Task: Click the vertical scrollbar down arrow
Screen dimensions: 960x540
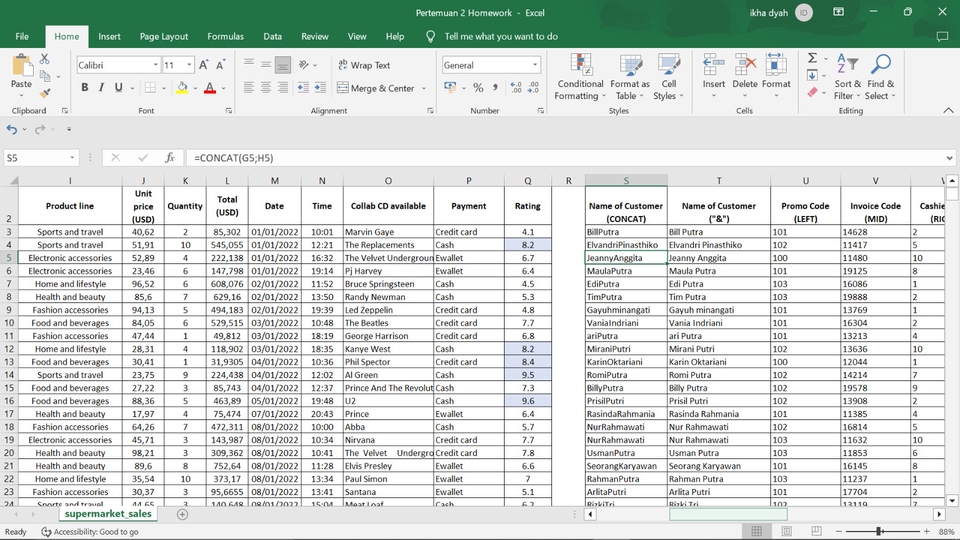Action: 952,500
